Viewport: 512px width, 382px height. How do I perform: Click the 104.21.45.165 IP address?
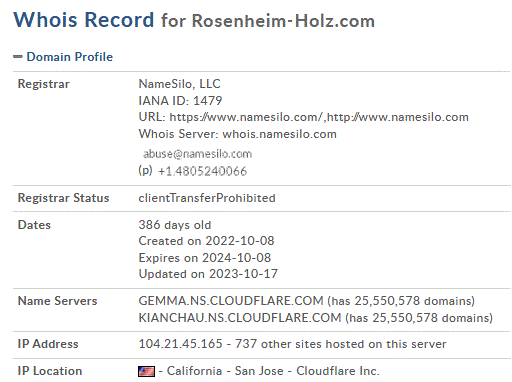pos(180,344)
